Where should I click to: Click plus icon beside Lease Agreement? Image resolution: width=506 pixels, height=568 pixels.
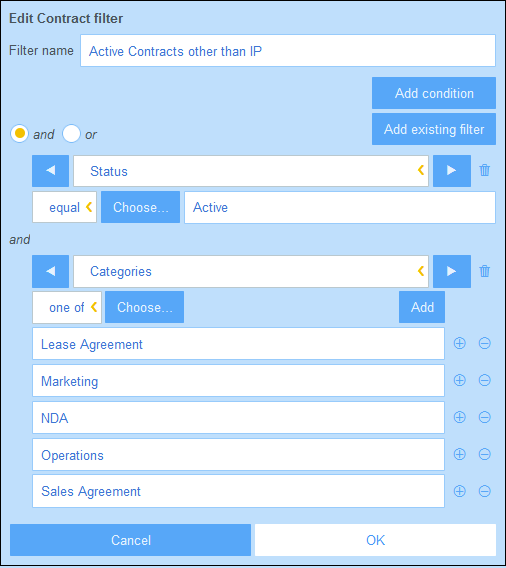(x=460, y=343)
